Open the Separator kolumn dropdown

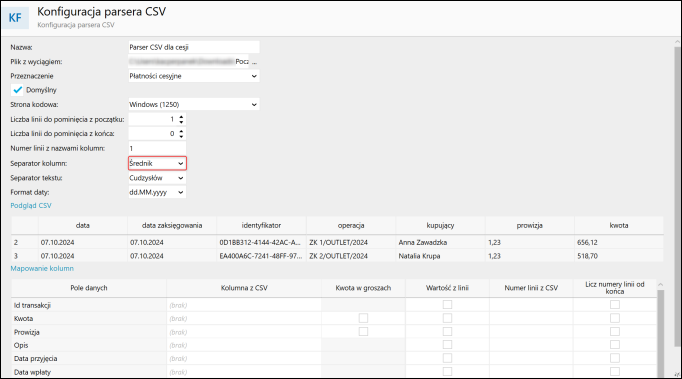(x=157, y=163)
